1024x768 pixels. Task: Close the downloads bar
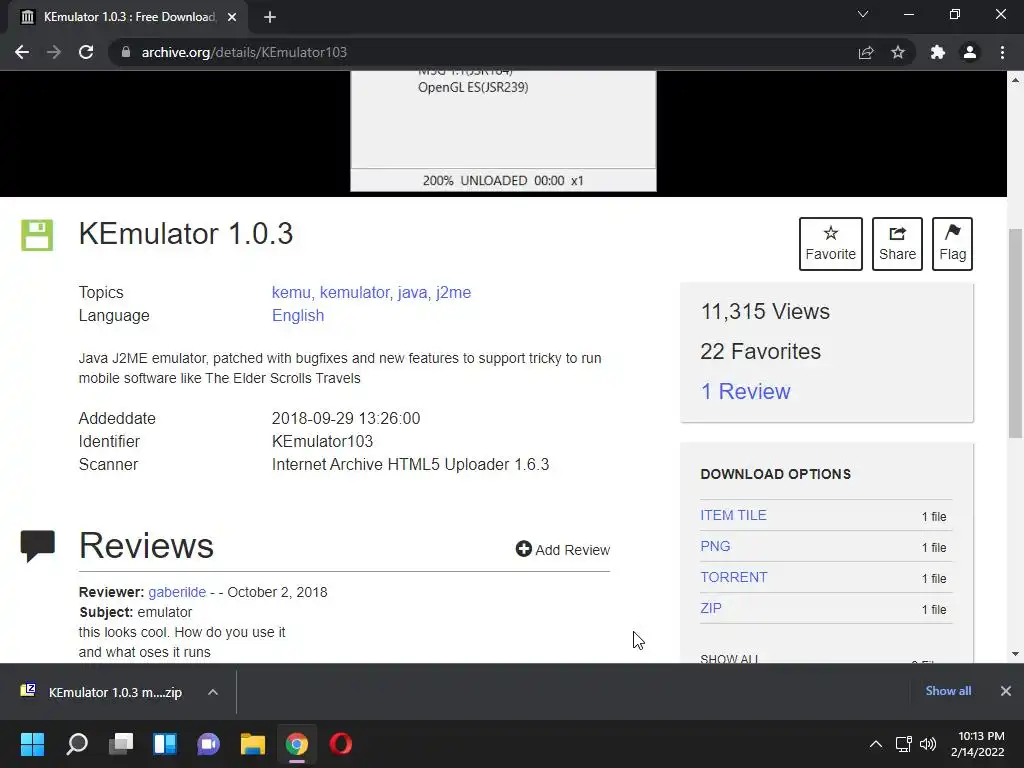1006,691
